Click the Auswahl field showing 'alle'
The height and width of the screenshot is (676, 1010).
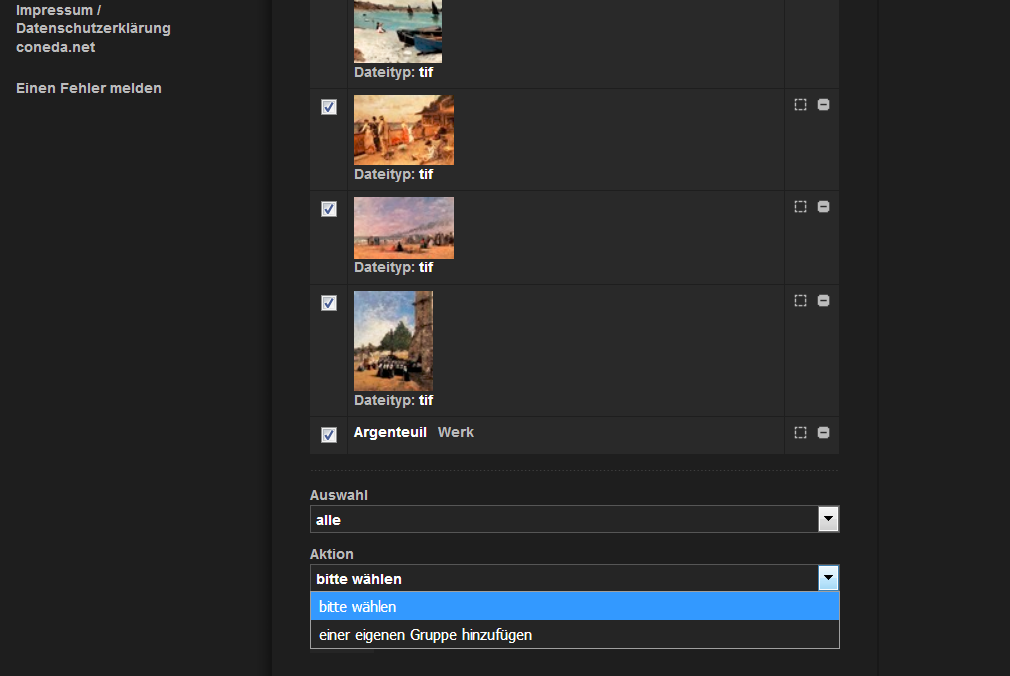[574, 519]
